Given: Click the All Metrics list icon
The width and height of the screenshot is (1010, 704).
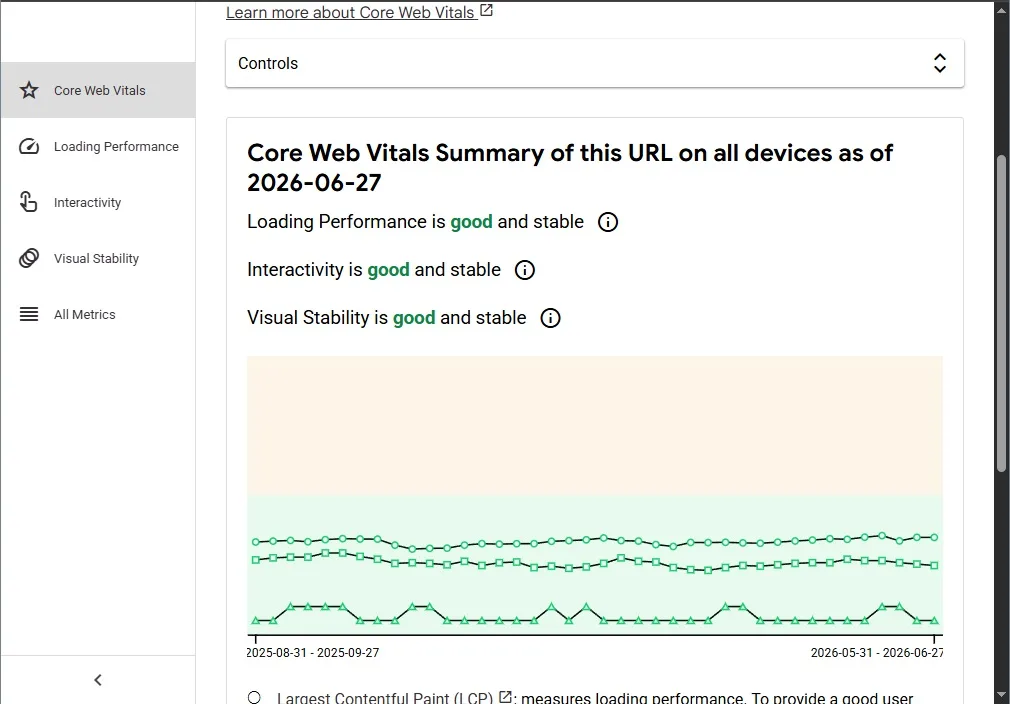Looking at the screenshot, I should (28, 314).
